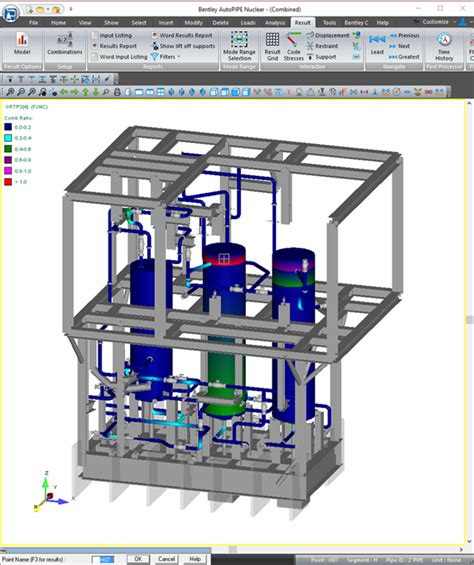Click the Point Name input field
474x565 pixels.
point(103,559)
